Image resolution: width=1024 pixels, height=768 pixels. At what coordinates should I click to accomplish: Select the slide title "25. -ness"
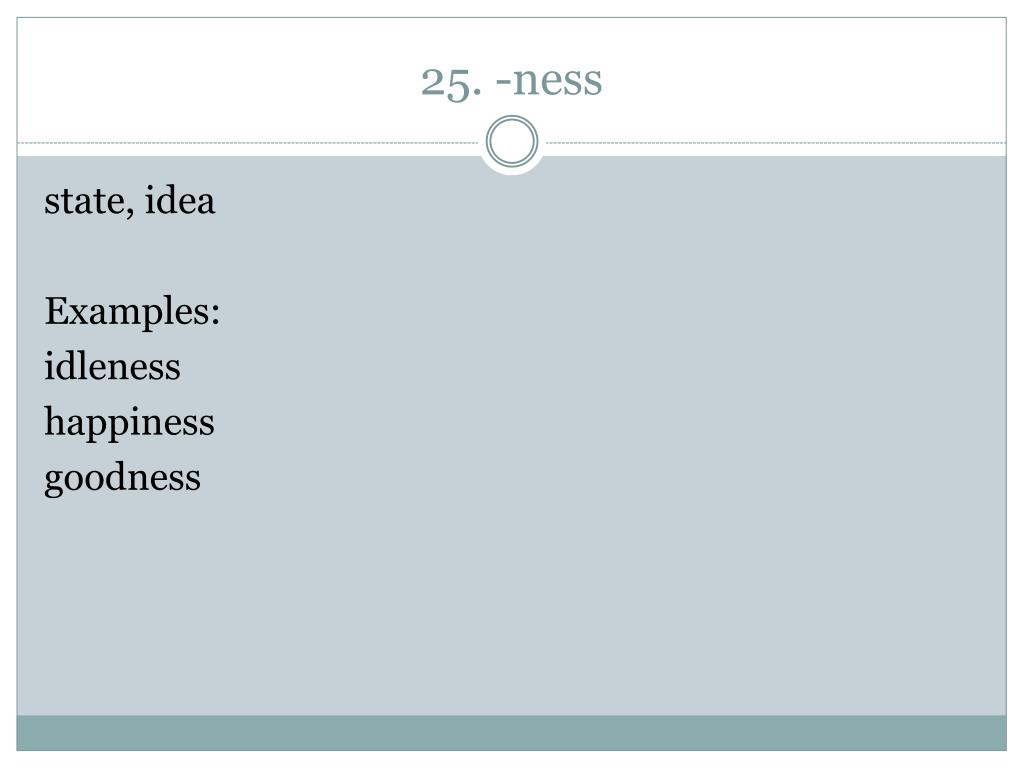point(511,81)
